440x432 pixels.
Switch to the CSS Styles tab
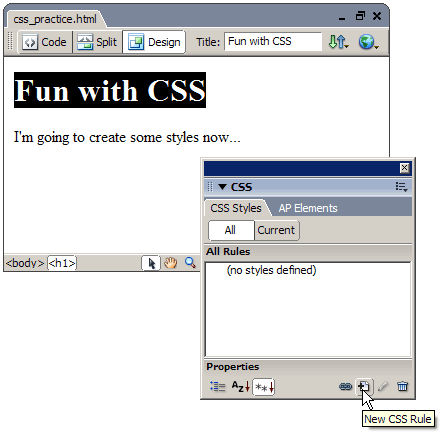pyautogui.click(x=236, y=208)
